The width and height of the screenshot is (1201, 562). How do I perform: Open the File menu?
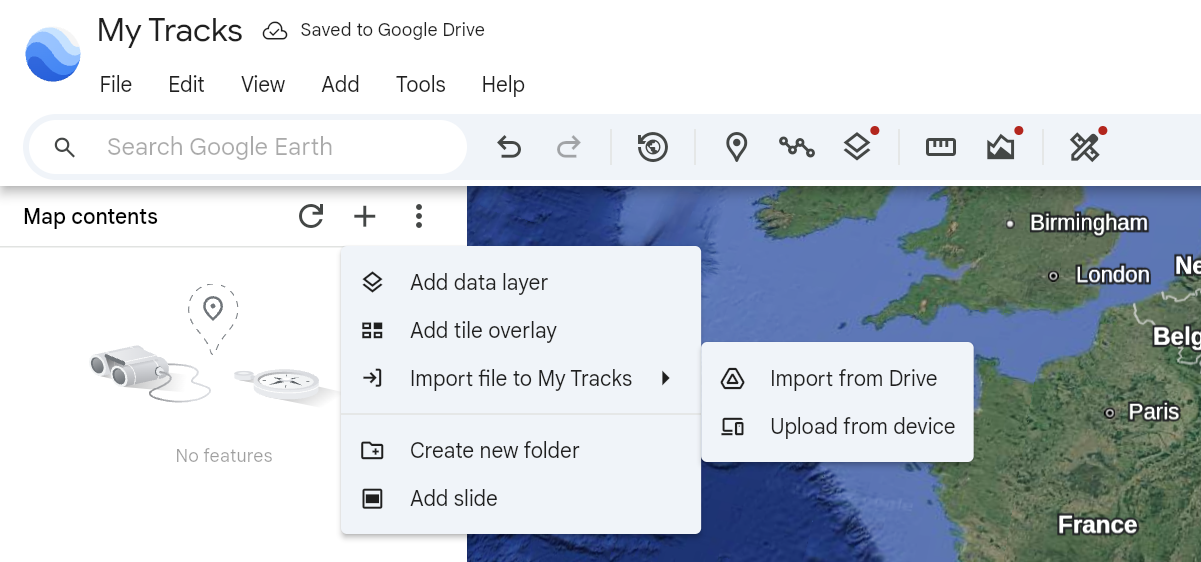click(x=116, y=85)
